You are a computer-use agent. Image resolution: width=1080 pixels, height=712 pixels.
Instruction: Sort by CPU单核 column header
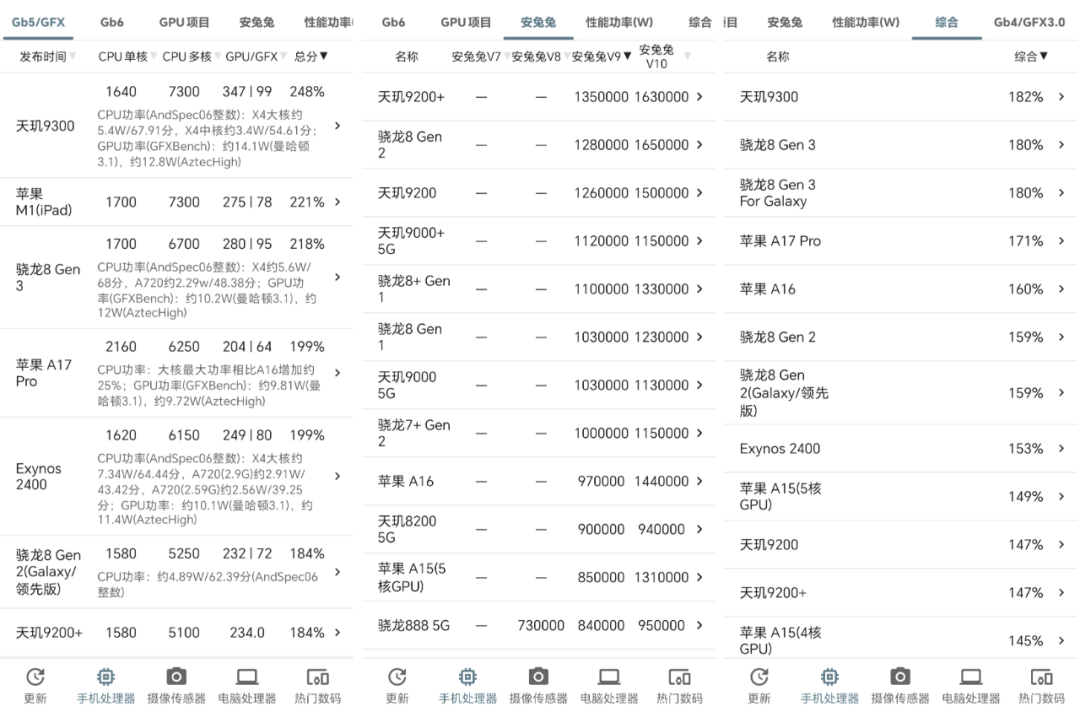[x=127, y=56]
